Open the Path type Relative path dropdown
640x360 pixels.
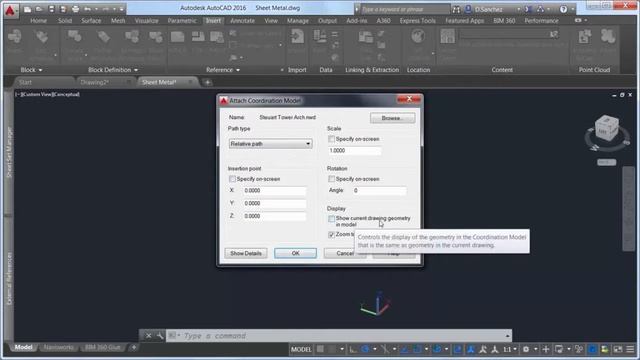(271, 144)
